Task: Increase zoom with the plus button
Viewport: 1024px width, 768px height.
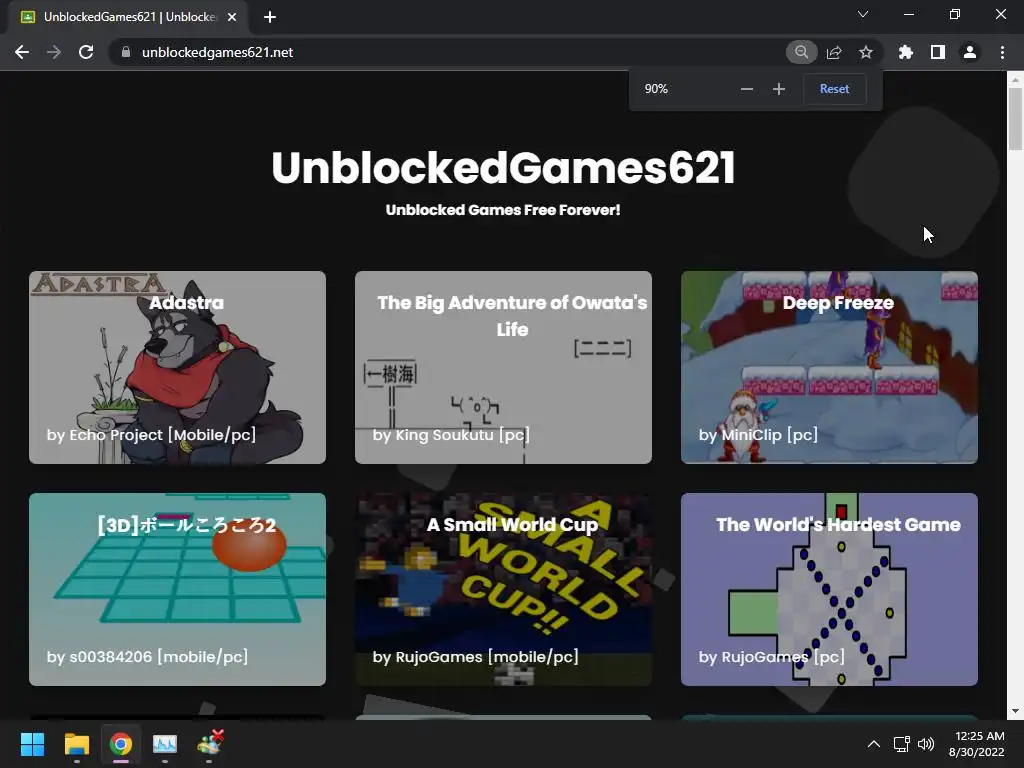Action: pos(778,89)
